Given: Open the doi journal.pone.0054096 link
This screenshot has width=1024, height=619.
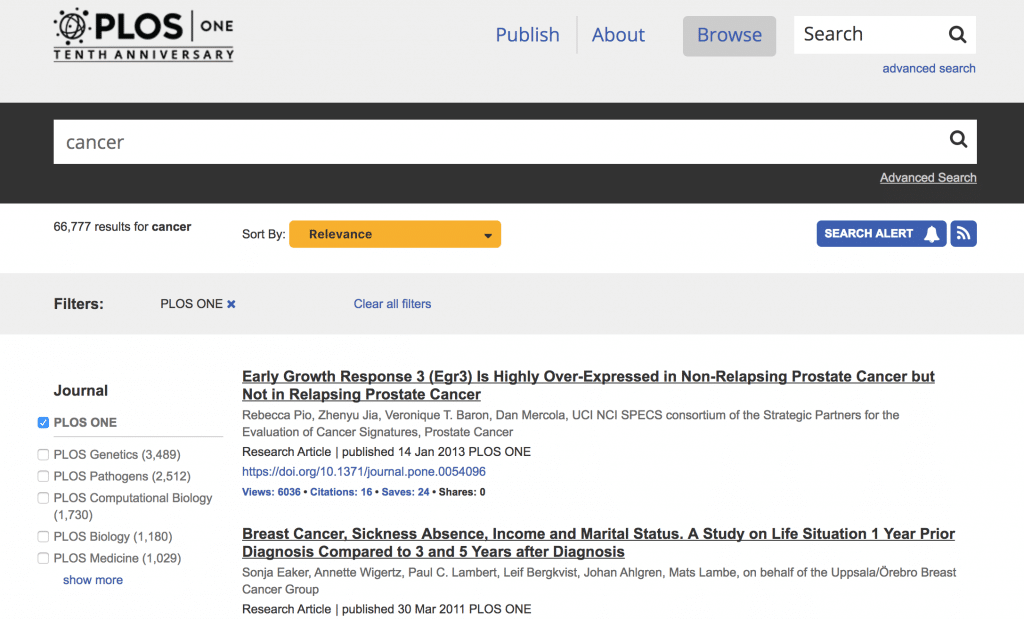Looking at the screenshot, I should coord(364,471).
